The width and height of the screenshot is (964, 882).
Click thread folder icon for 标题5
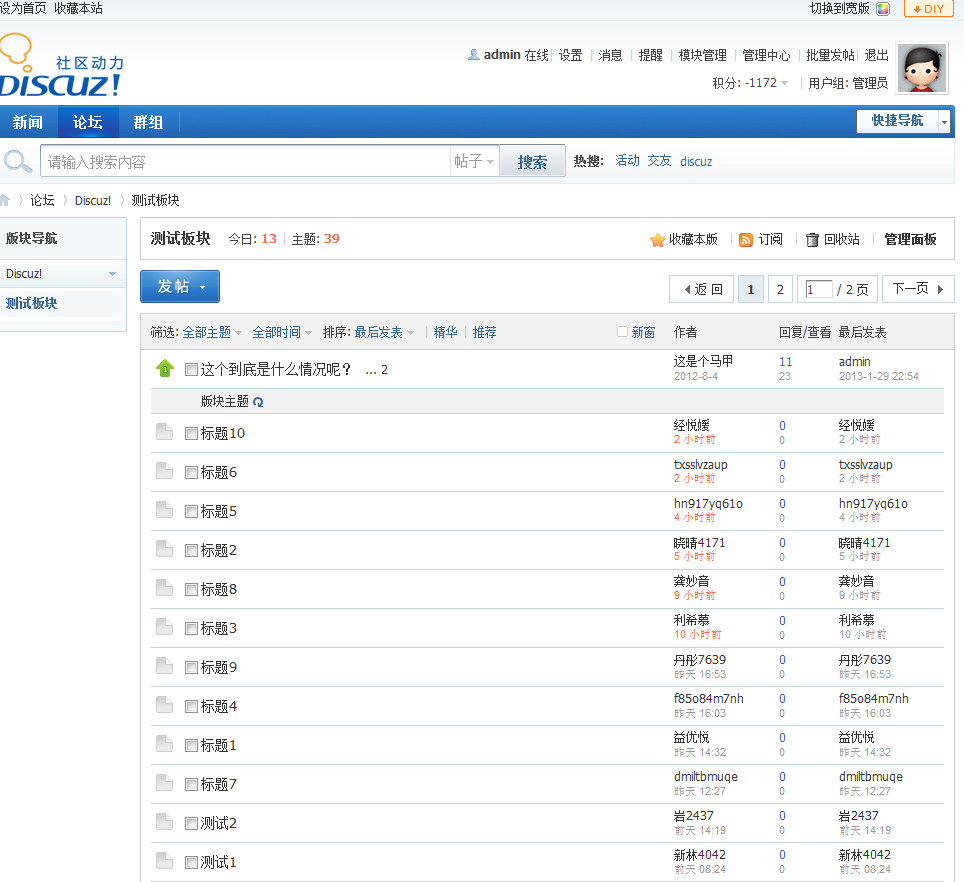click(164, 510)
